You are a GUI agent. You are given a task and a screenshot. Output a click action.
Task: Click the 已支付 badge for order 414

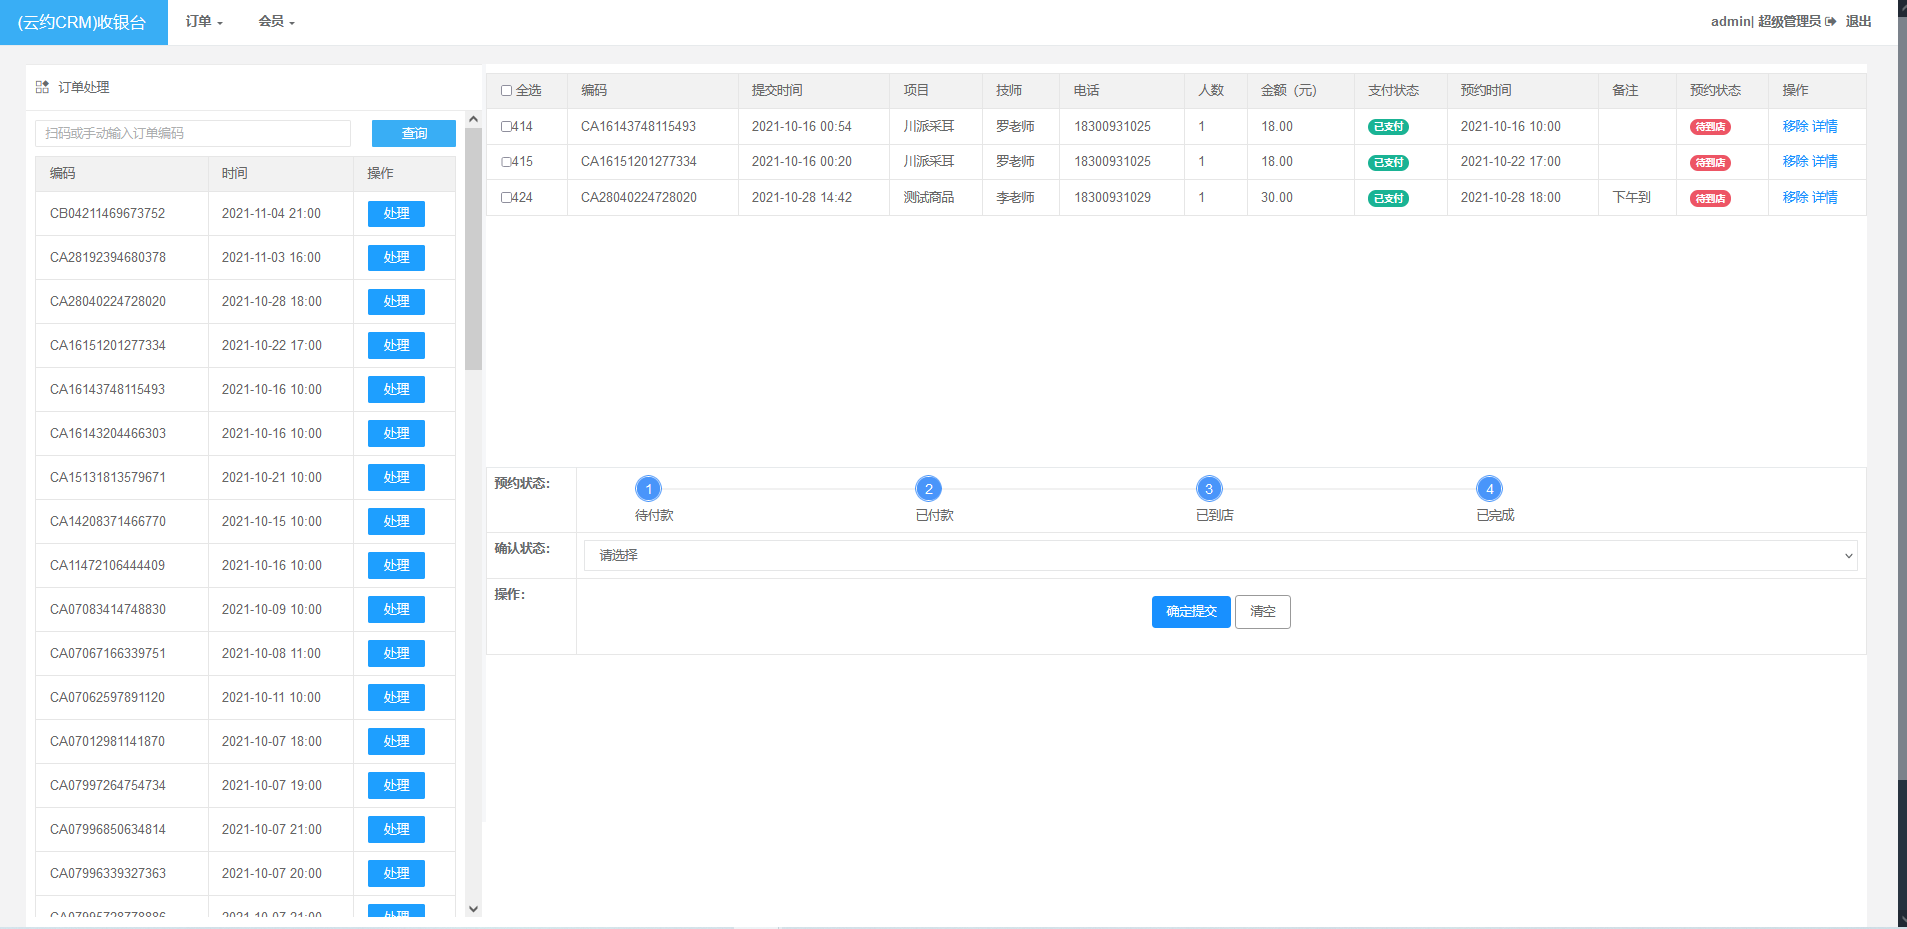pyautogui.click(x=1388, y=127)
